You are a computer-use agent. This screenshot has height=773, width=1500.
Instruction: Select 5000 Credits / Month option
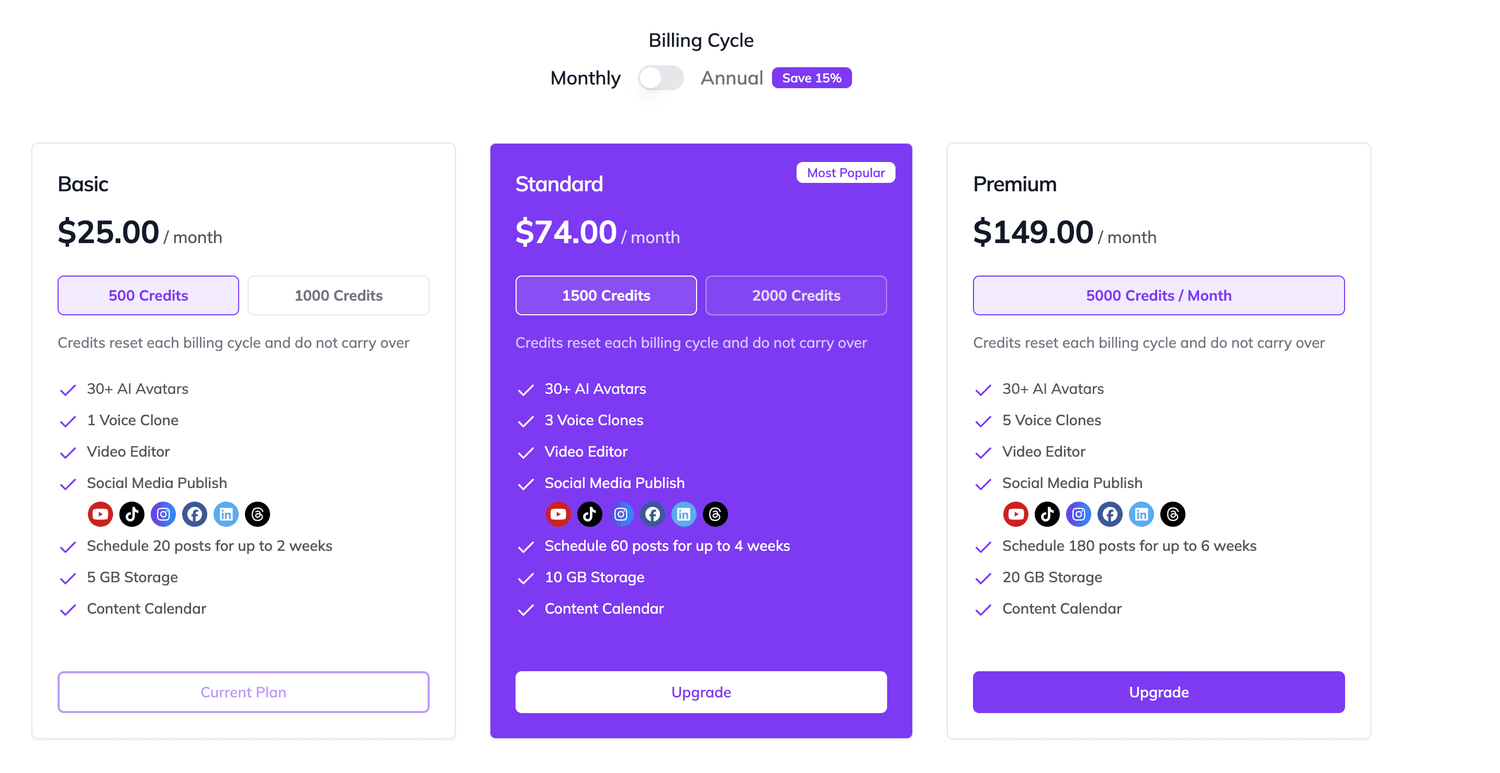pyautogui.click(x=1158, y=295)
